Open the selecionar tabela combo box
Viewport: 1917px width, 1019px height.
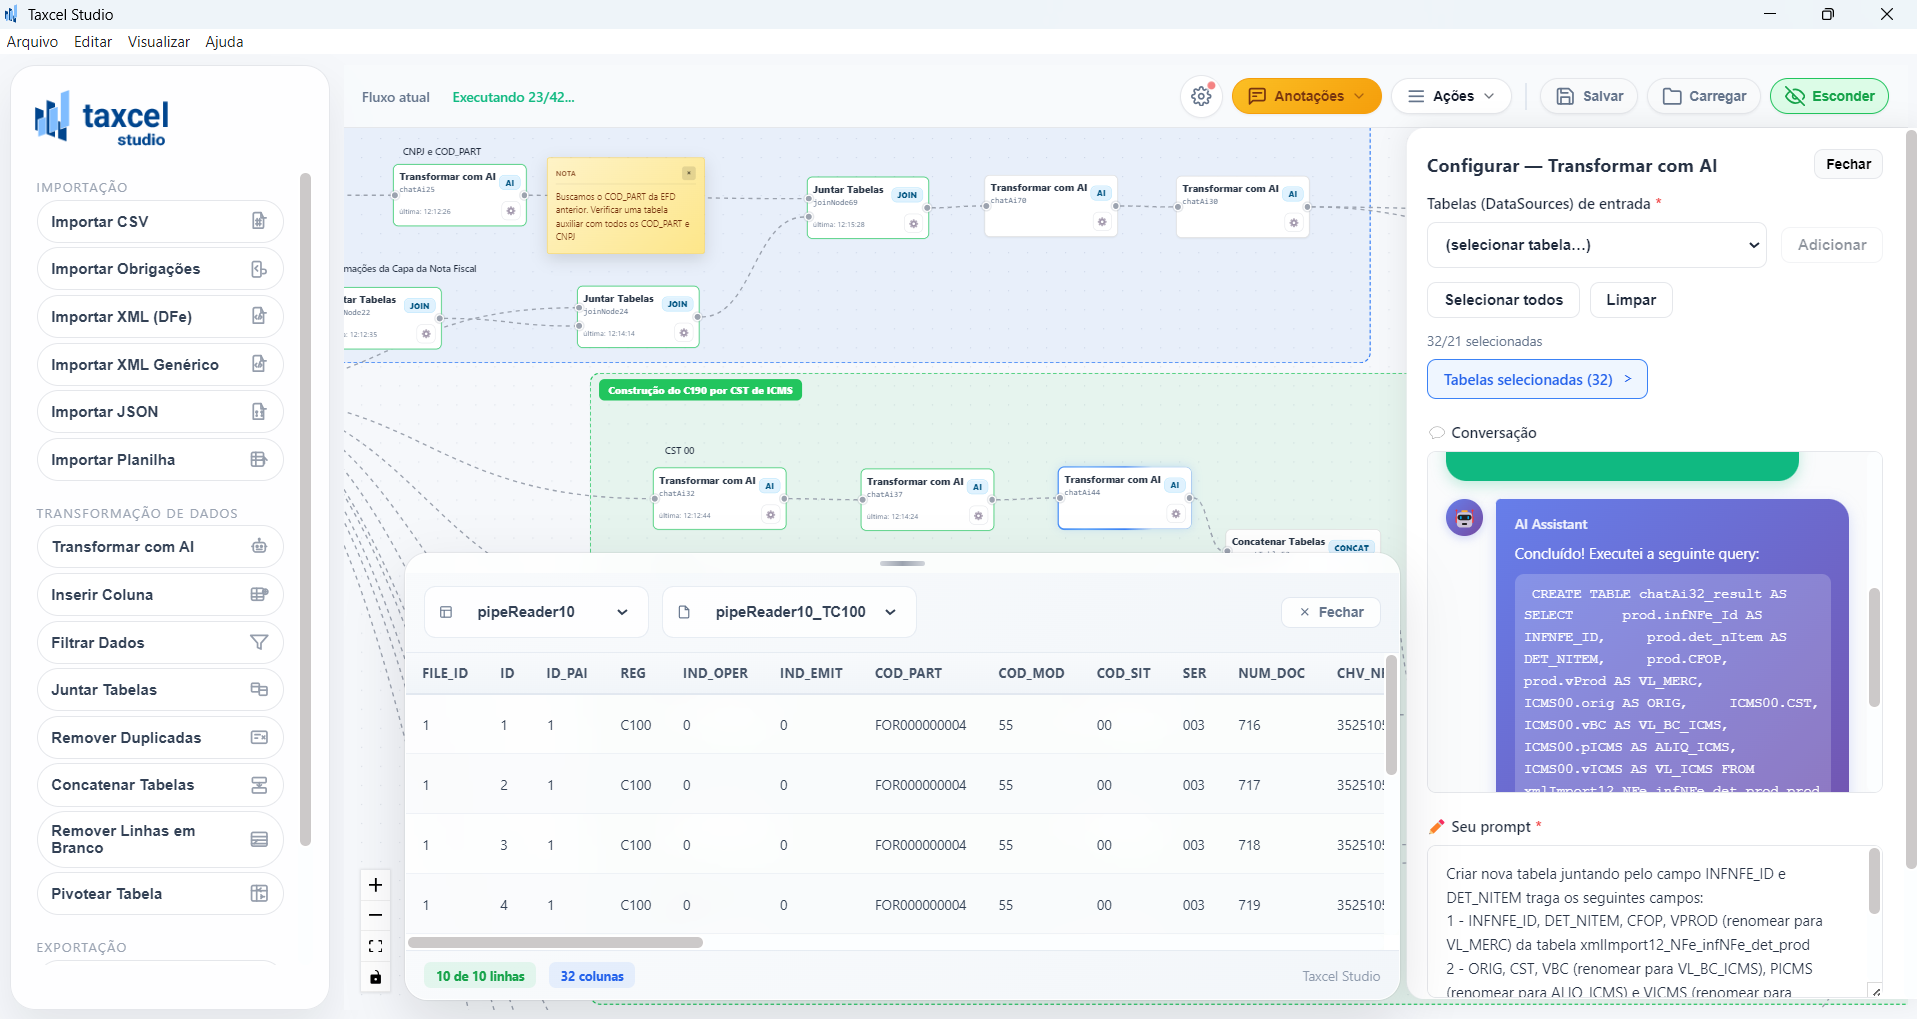point(1596,245)
